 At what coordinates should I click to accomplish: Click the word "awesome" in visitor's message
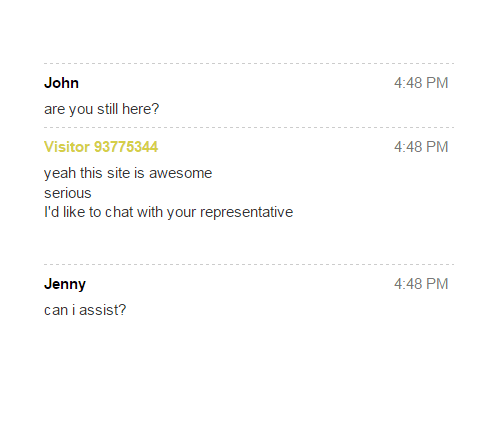(x=180, y=173)
